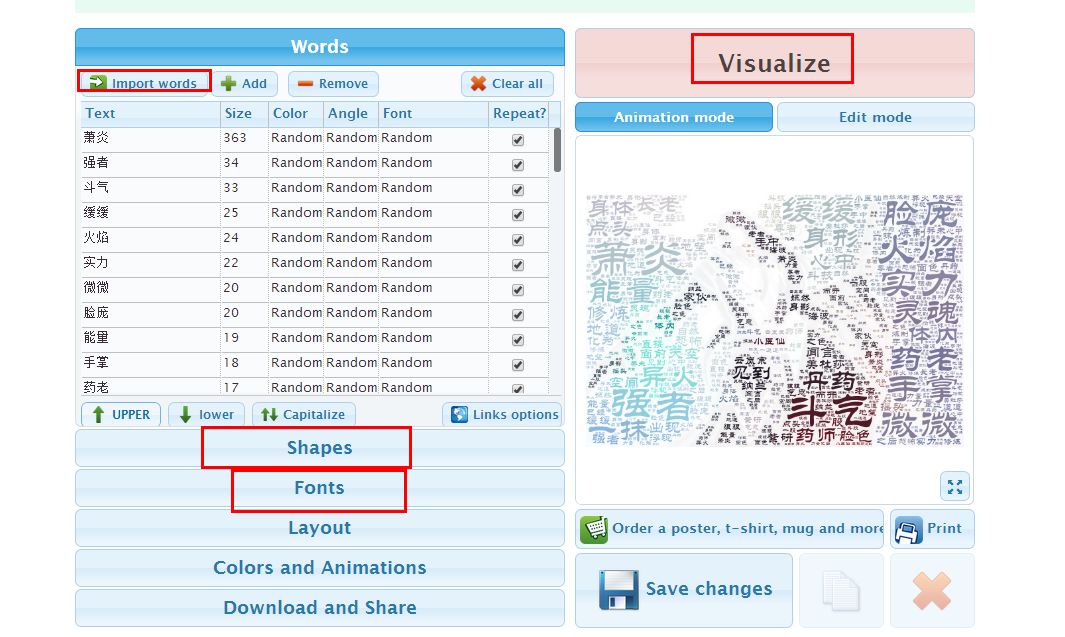1065x637 pixels.
Task: Open fullscreen view of word cloud
Action: point(955,486)
